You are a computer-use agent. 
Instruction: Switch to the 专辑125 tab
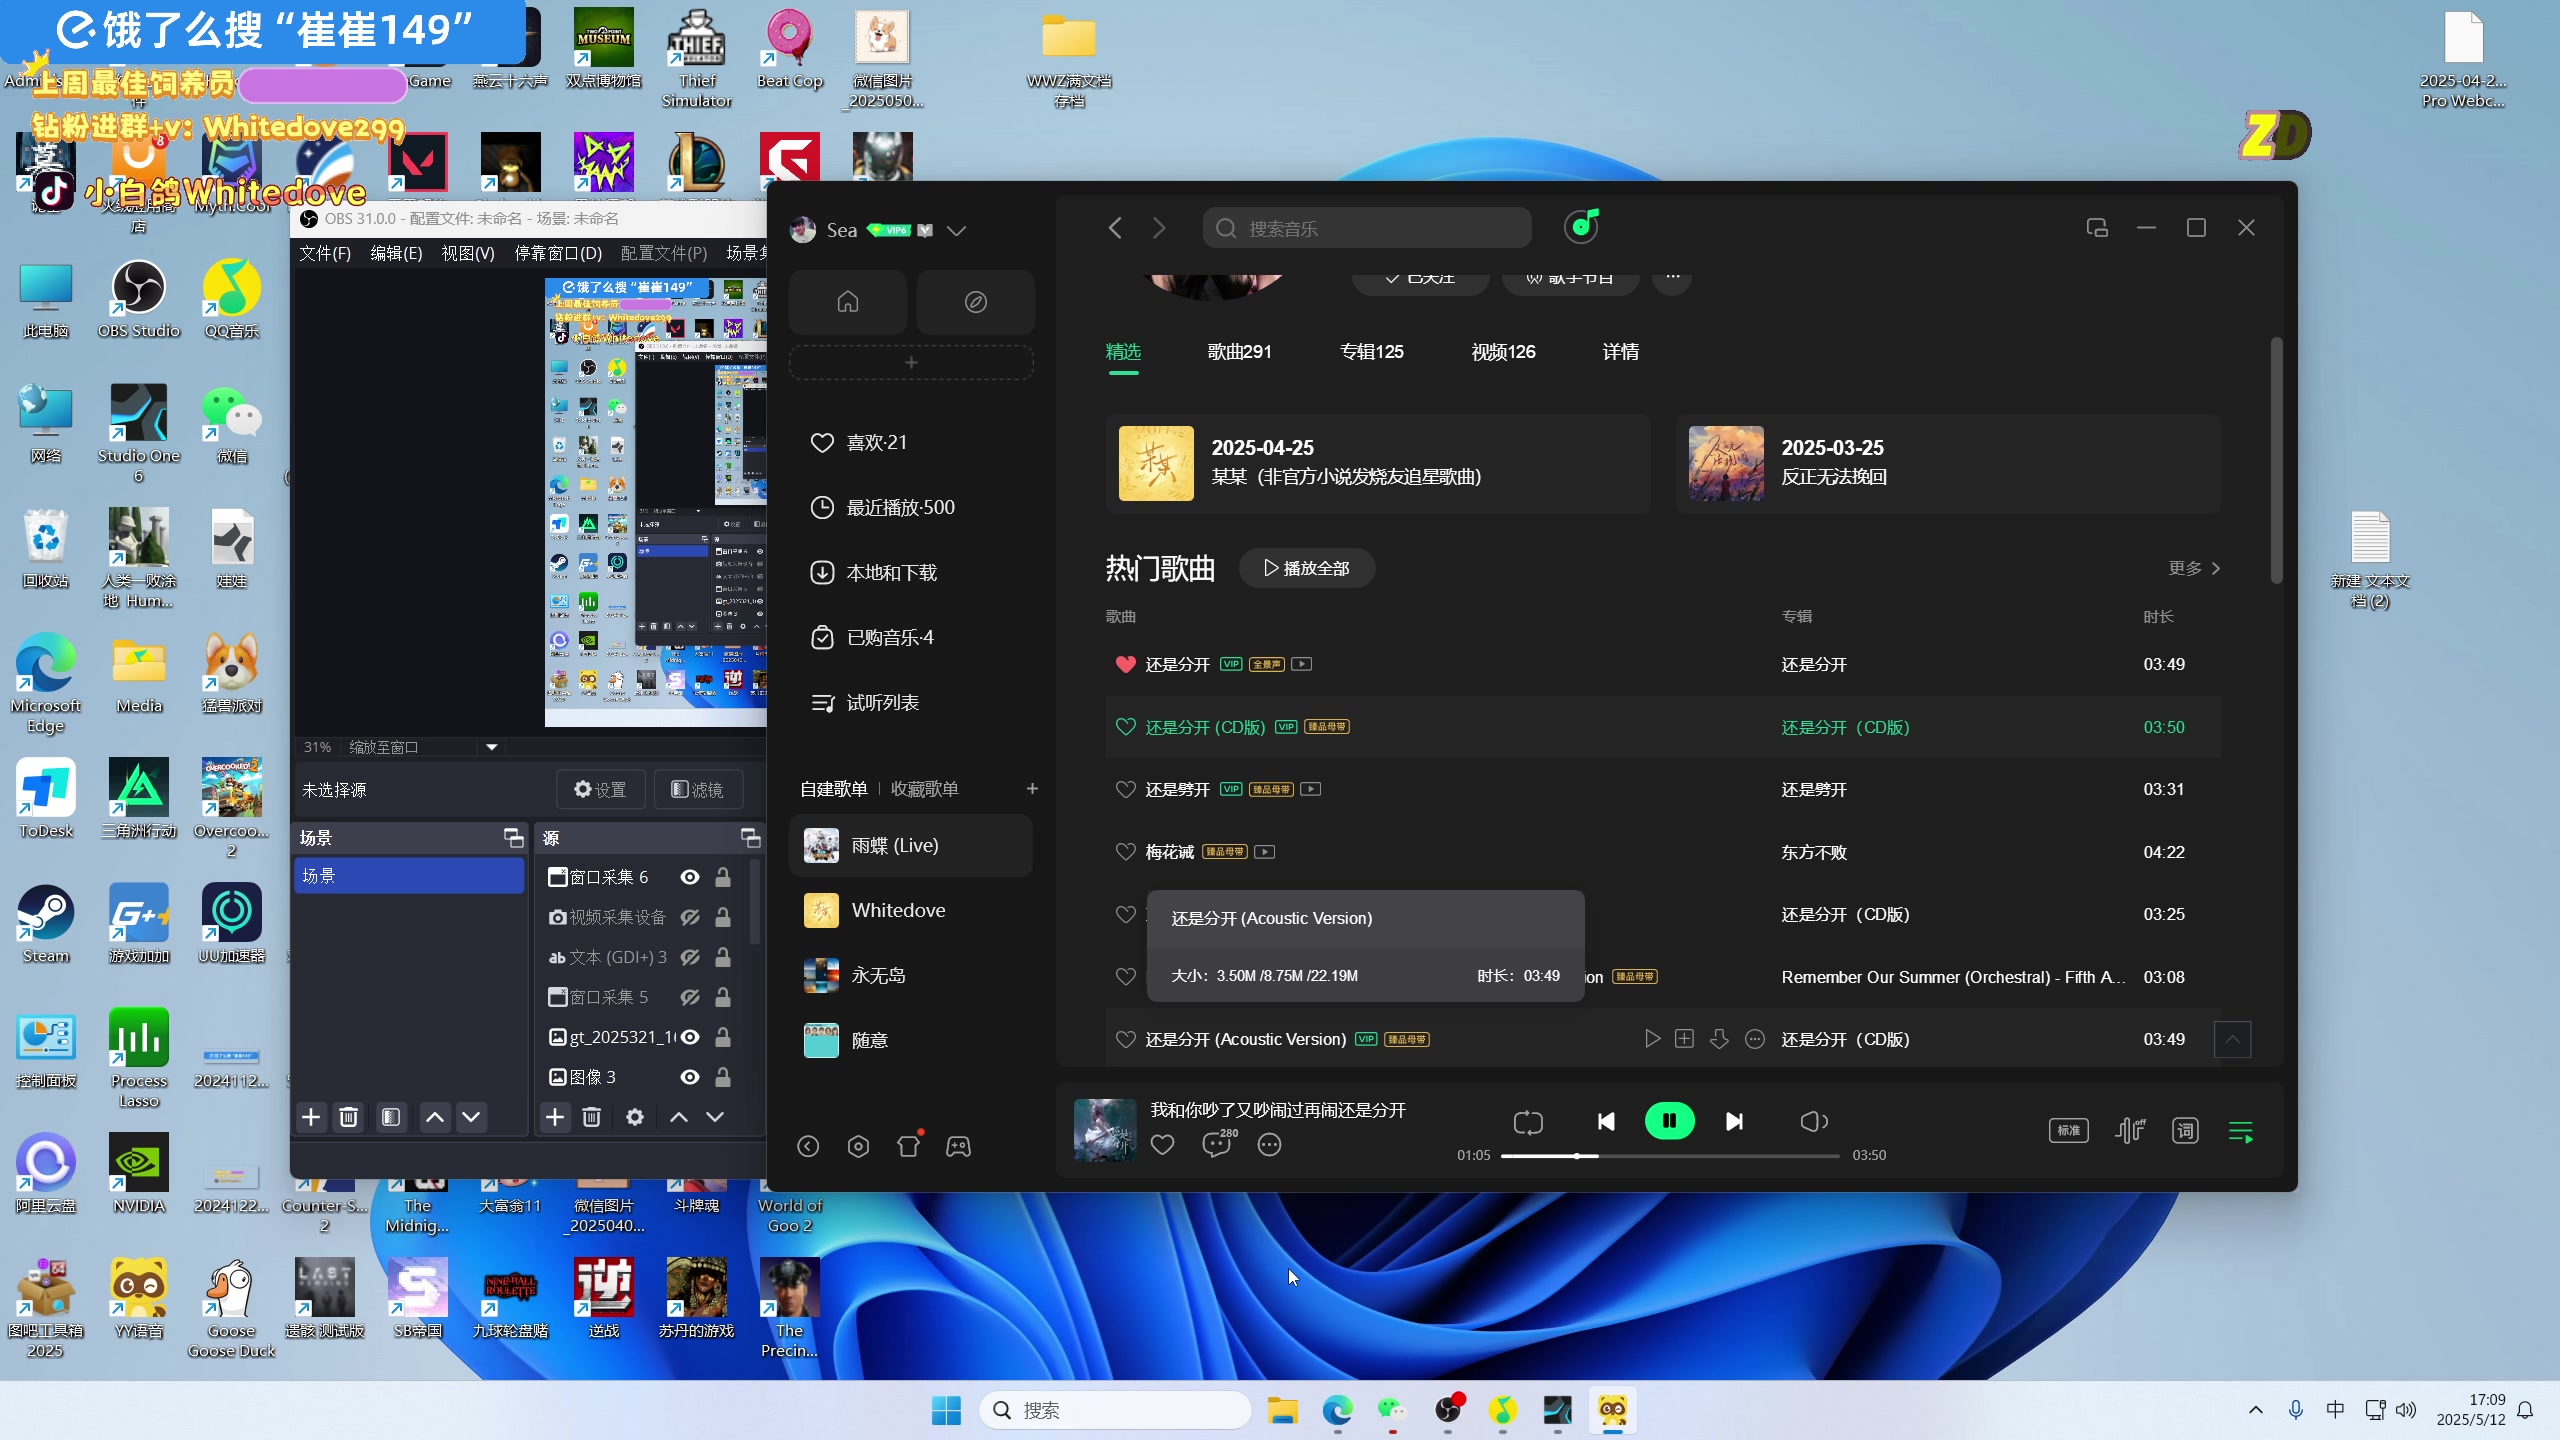[x=1371, y=352]
